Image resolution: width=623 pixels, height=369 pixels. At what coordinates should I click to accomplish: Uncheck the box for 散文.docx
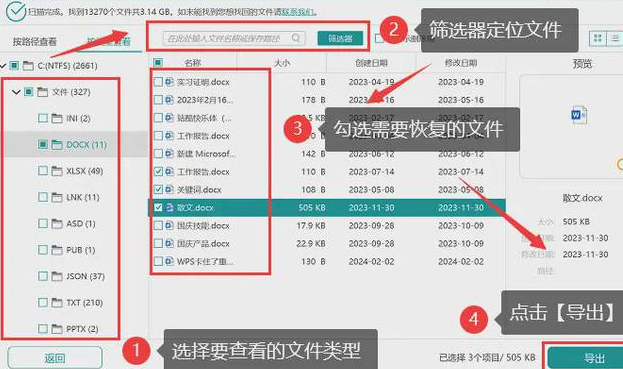[x=158, y=207]
